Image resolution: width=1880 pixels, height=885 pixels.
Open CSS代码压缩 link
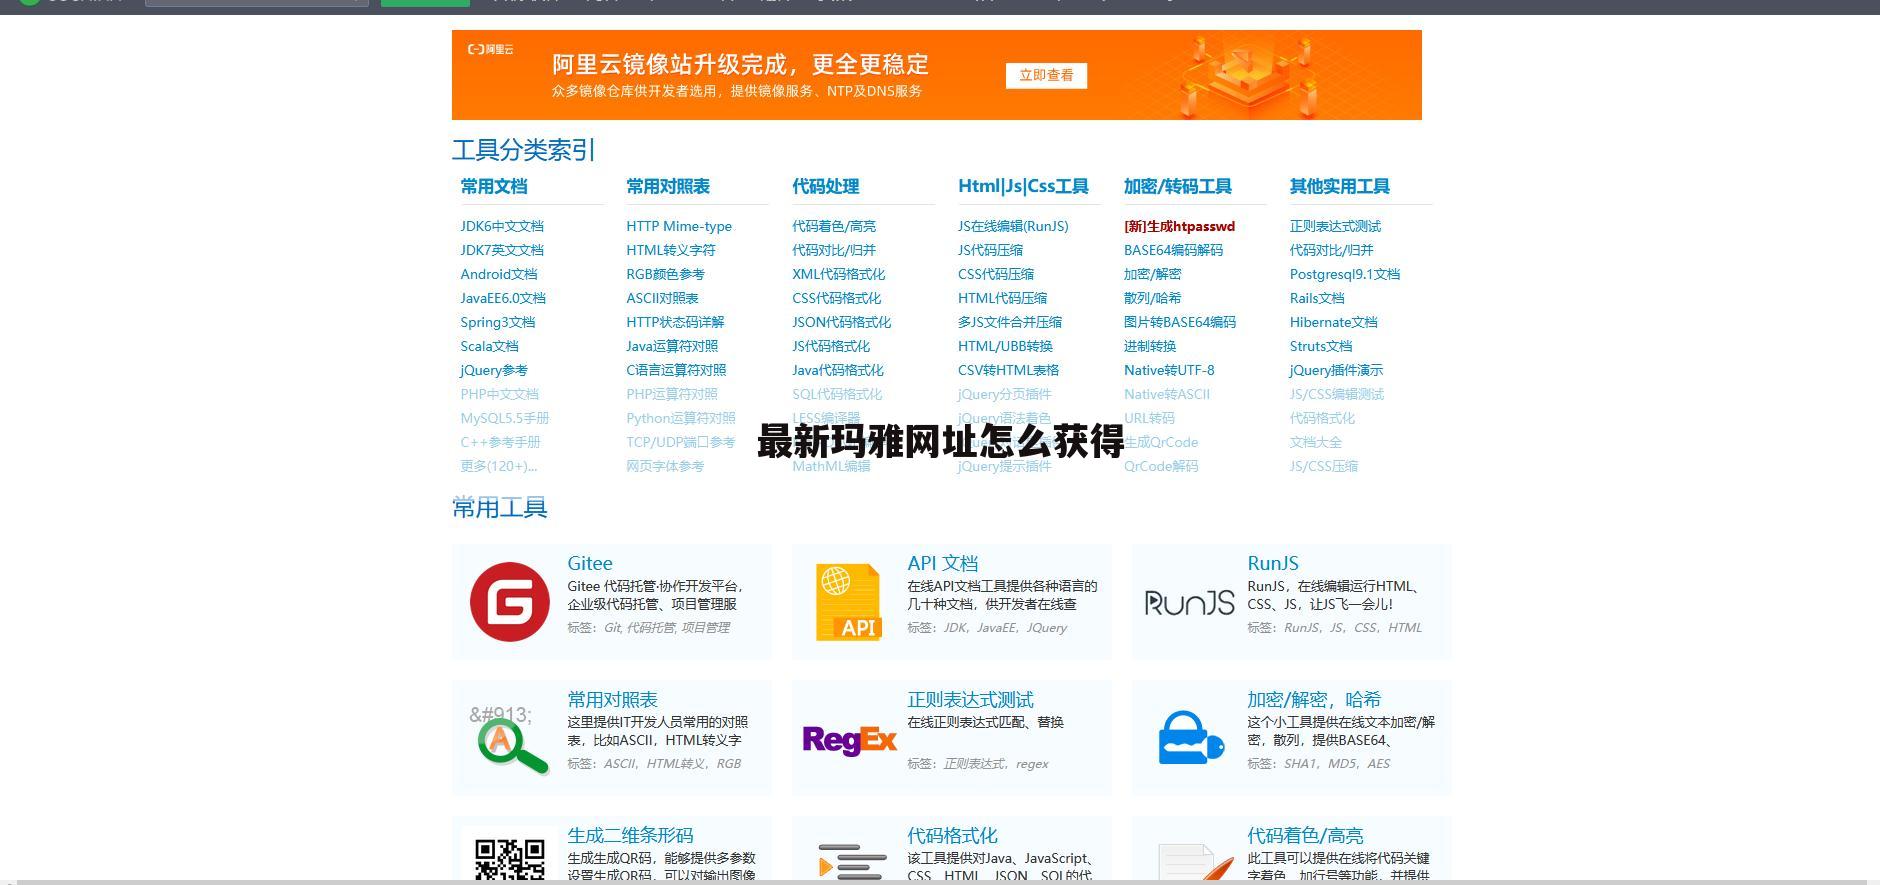click(996, 274)
